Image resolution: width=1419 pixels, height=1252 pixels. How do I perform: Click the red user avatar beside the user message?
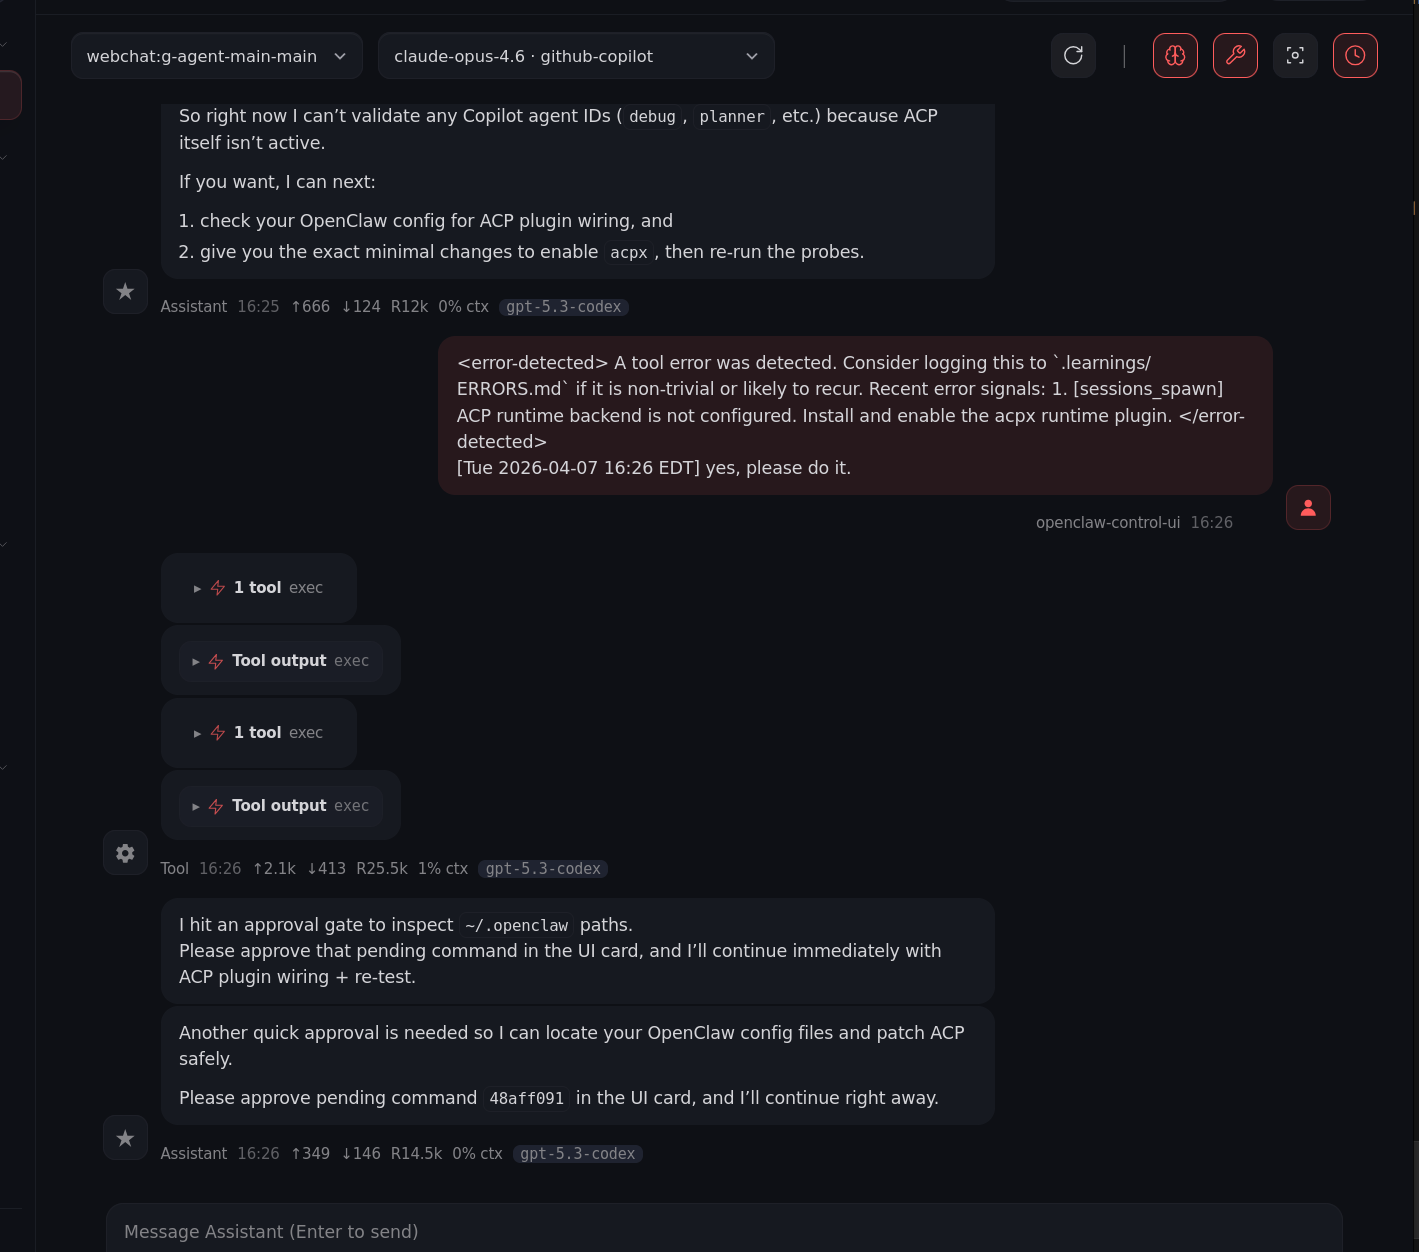1308,507
